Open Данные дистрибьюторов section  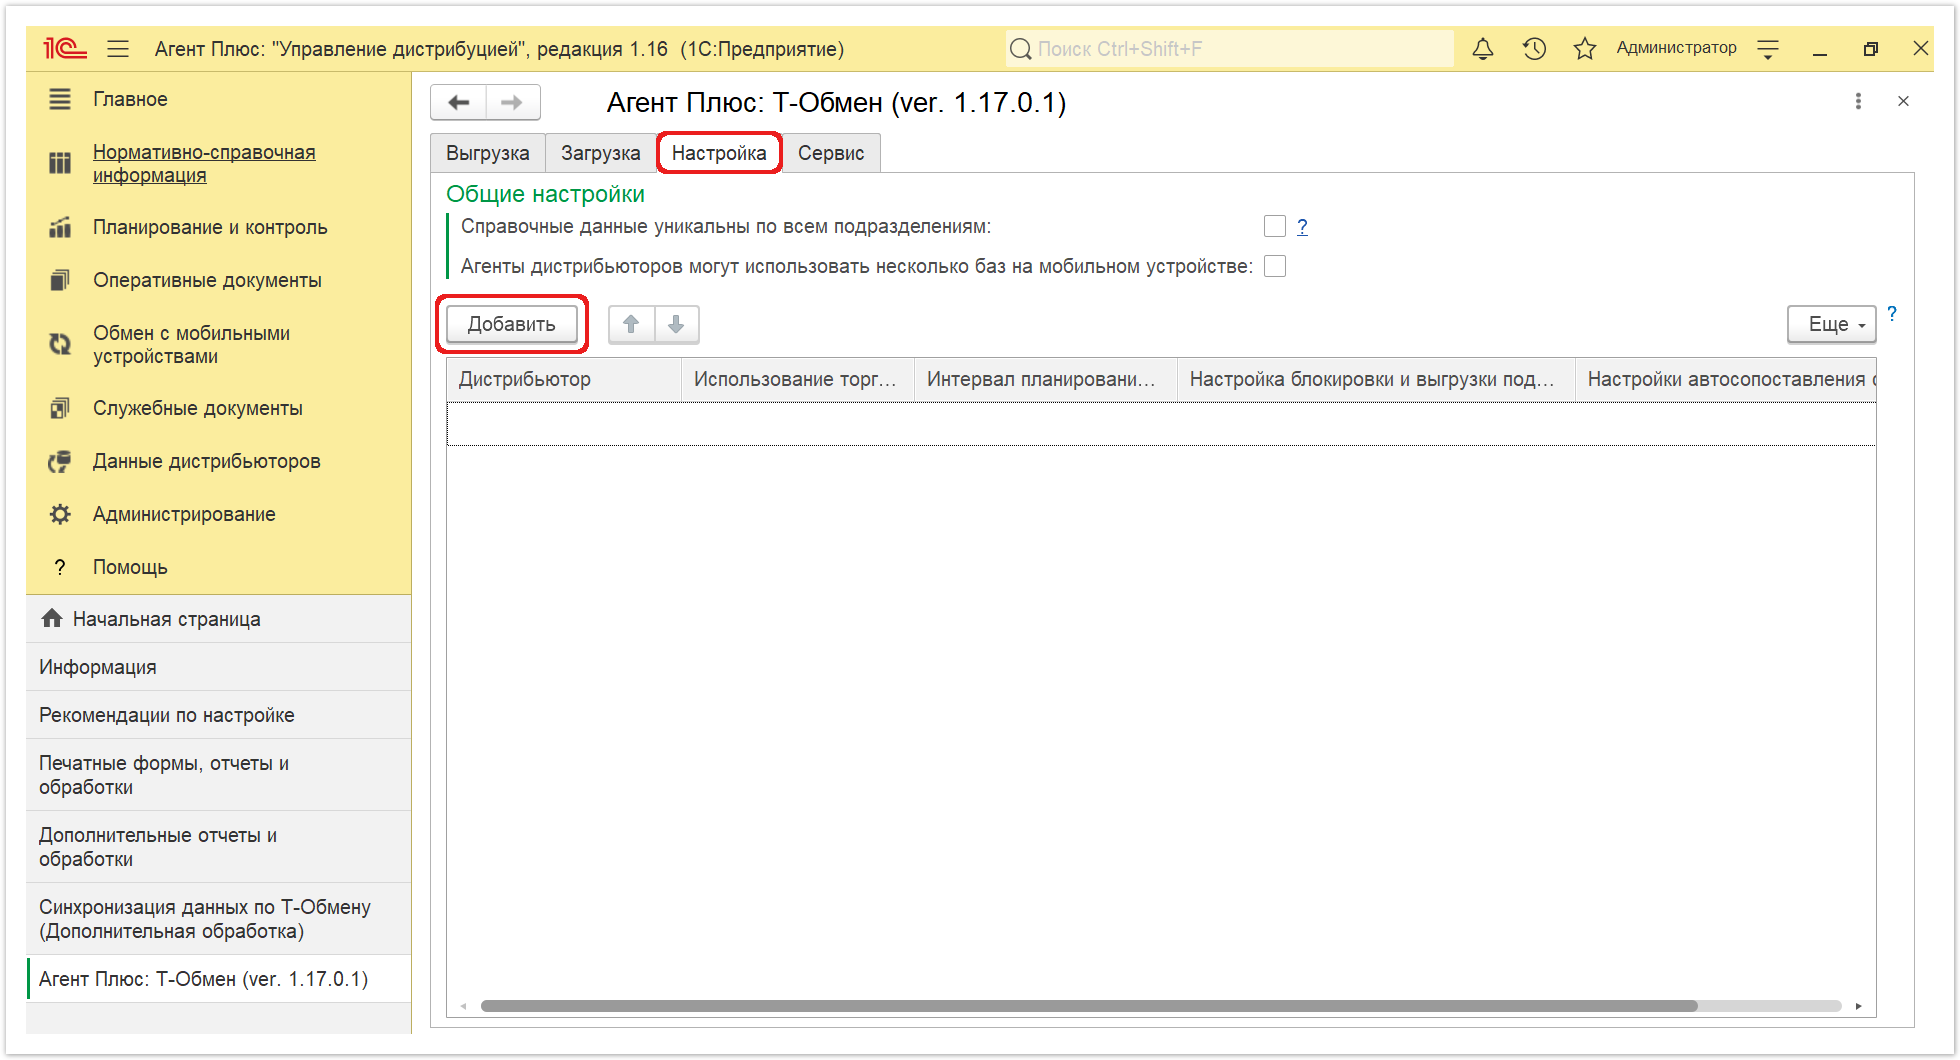pos(206,461)
